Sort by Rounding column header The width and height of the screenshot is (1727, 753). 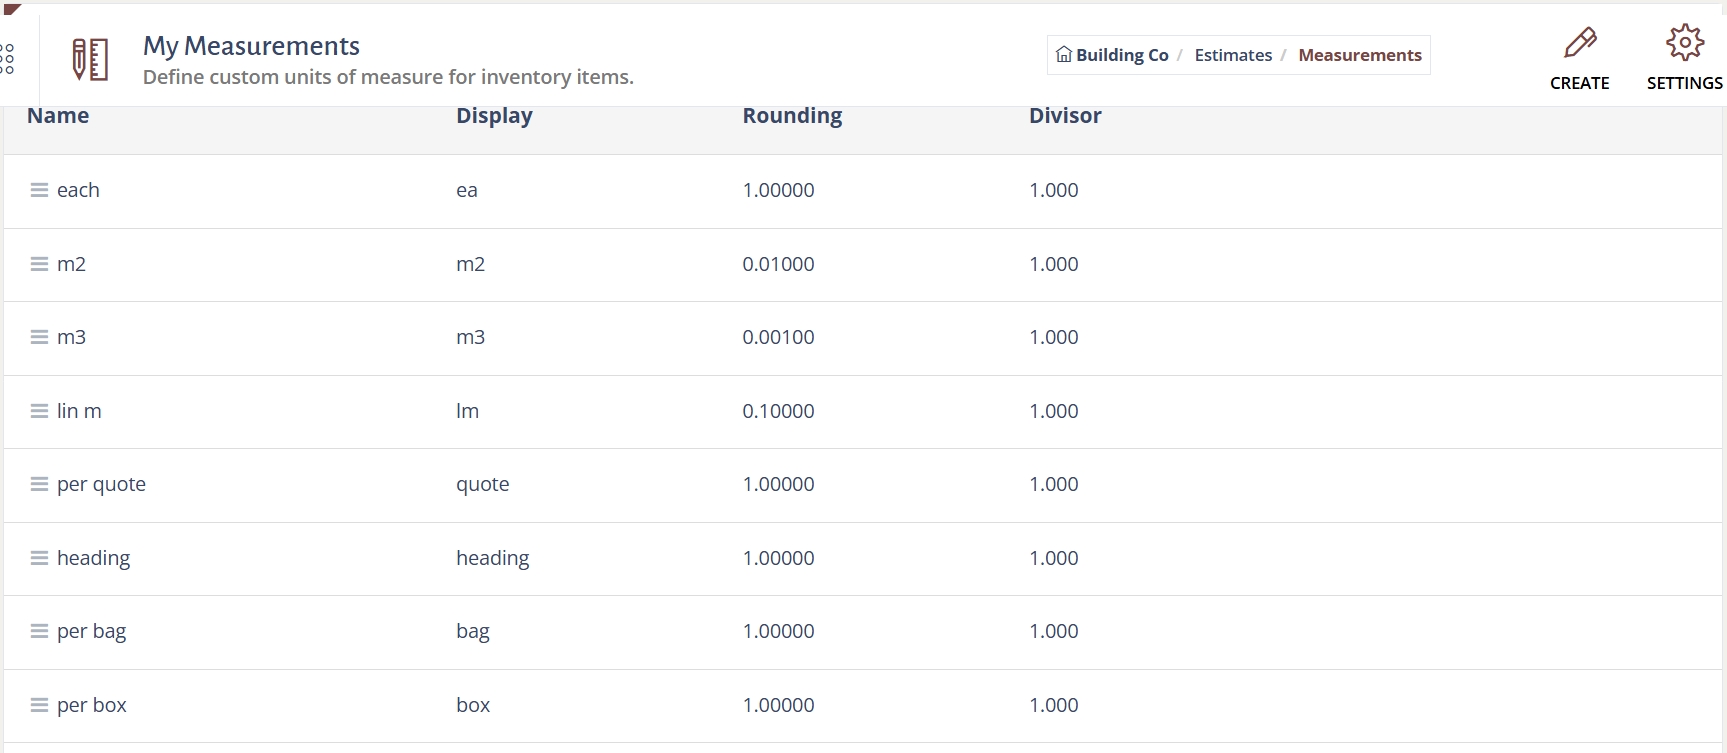pyautogui.click(x=792, y=116)
